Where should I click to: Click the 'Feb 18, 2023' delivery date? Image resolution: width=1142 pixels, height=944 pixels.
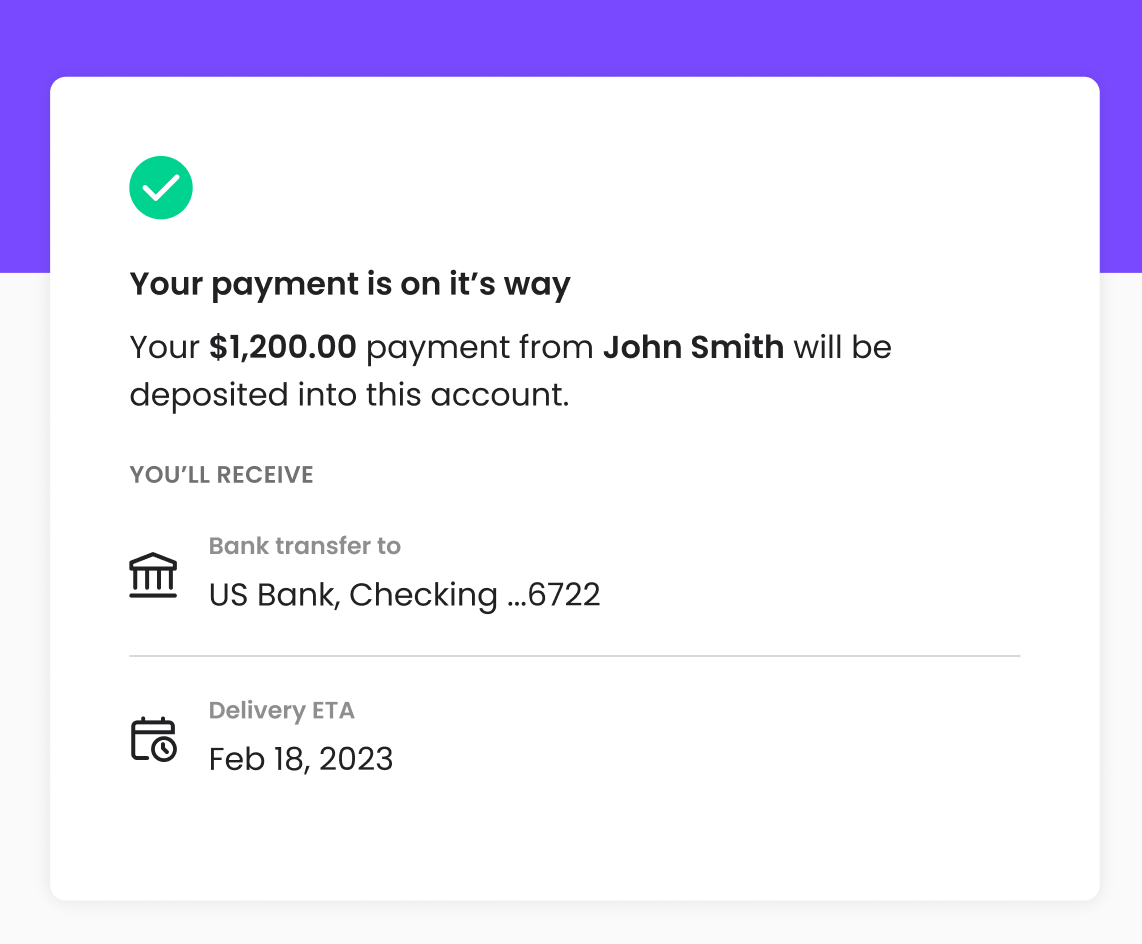tap(300, 759)
